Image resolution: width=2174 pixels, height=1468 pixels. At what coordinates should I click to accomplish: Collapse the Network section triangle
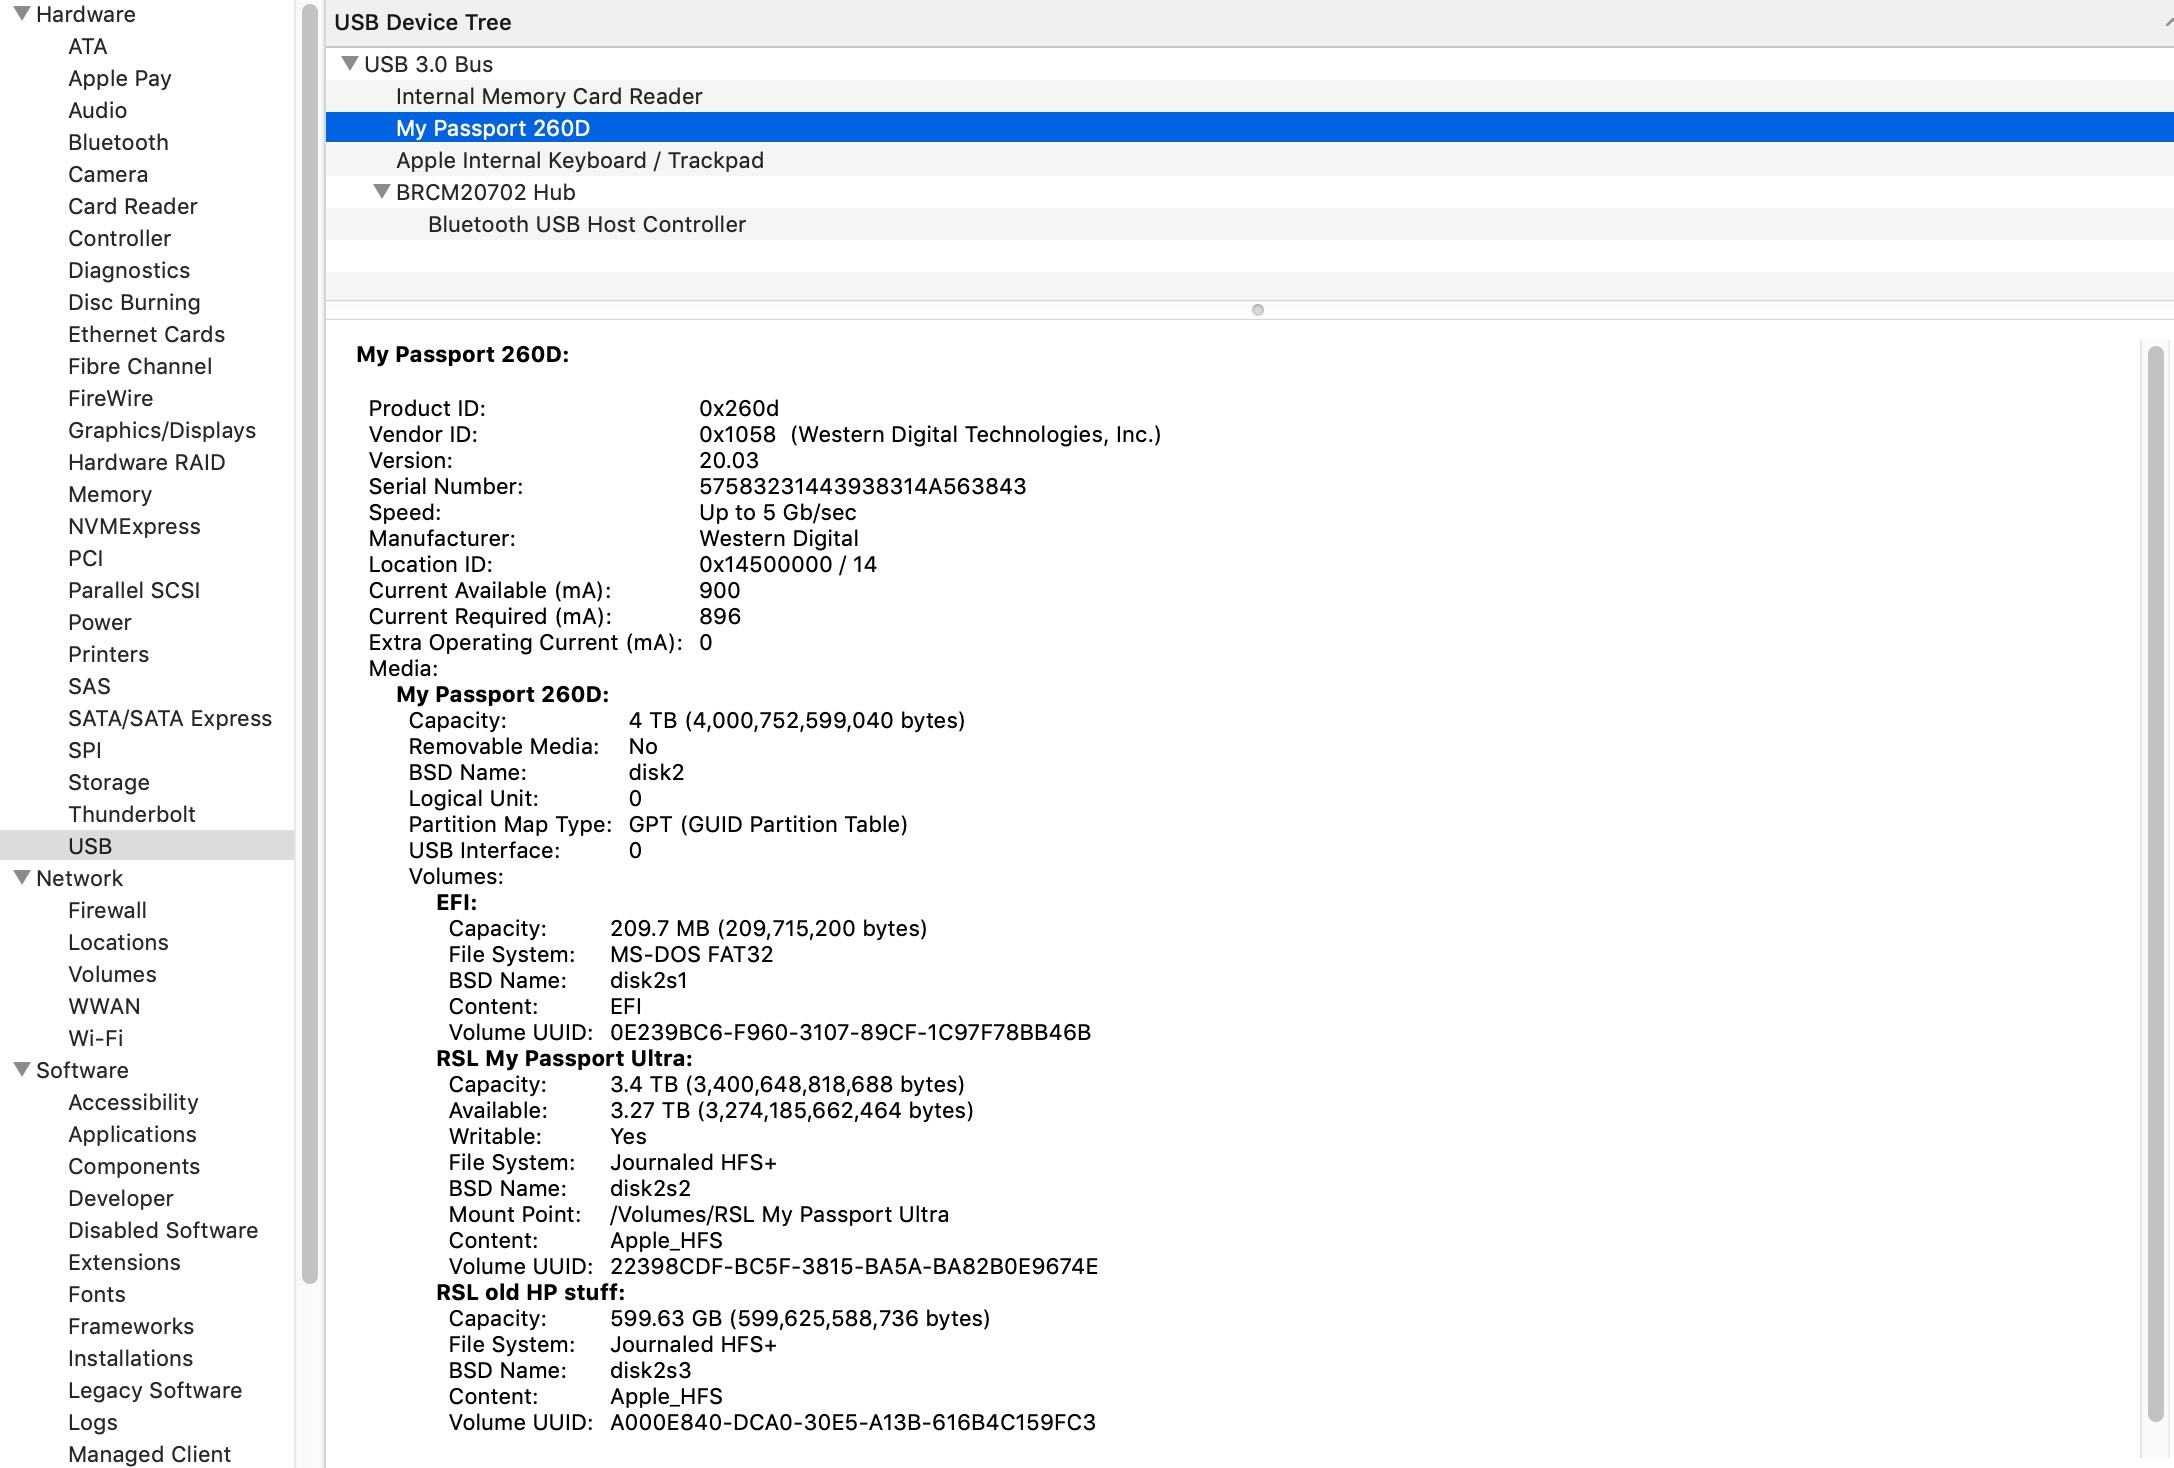click(x=21, y=878)
